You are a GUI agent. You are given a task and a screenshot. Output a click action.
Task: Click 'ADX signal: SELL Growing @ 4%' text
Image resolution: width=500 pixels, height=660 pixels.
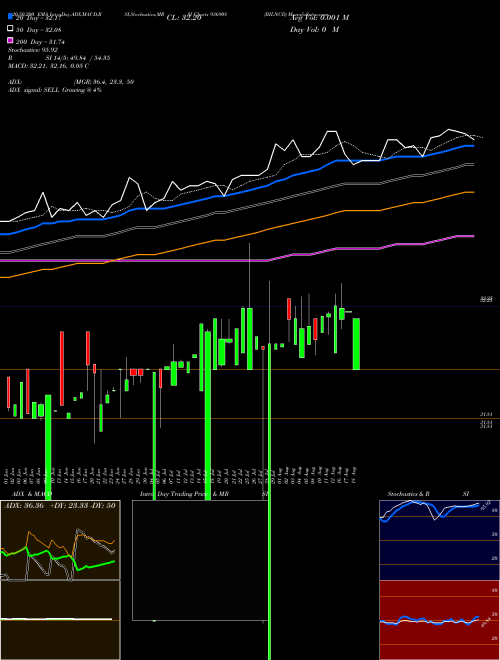tap(55, 90)
